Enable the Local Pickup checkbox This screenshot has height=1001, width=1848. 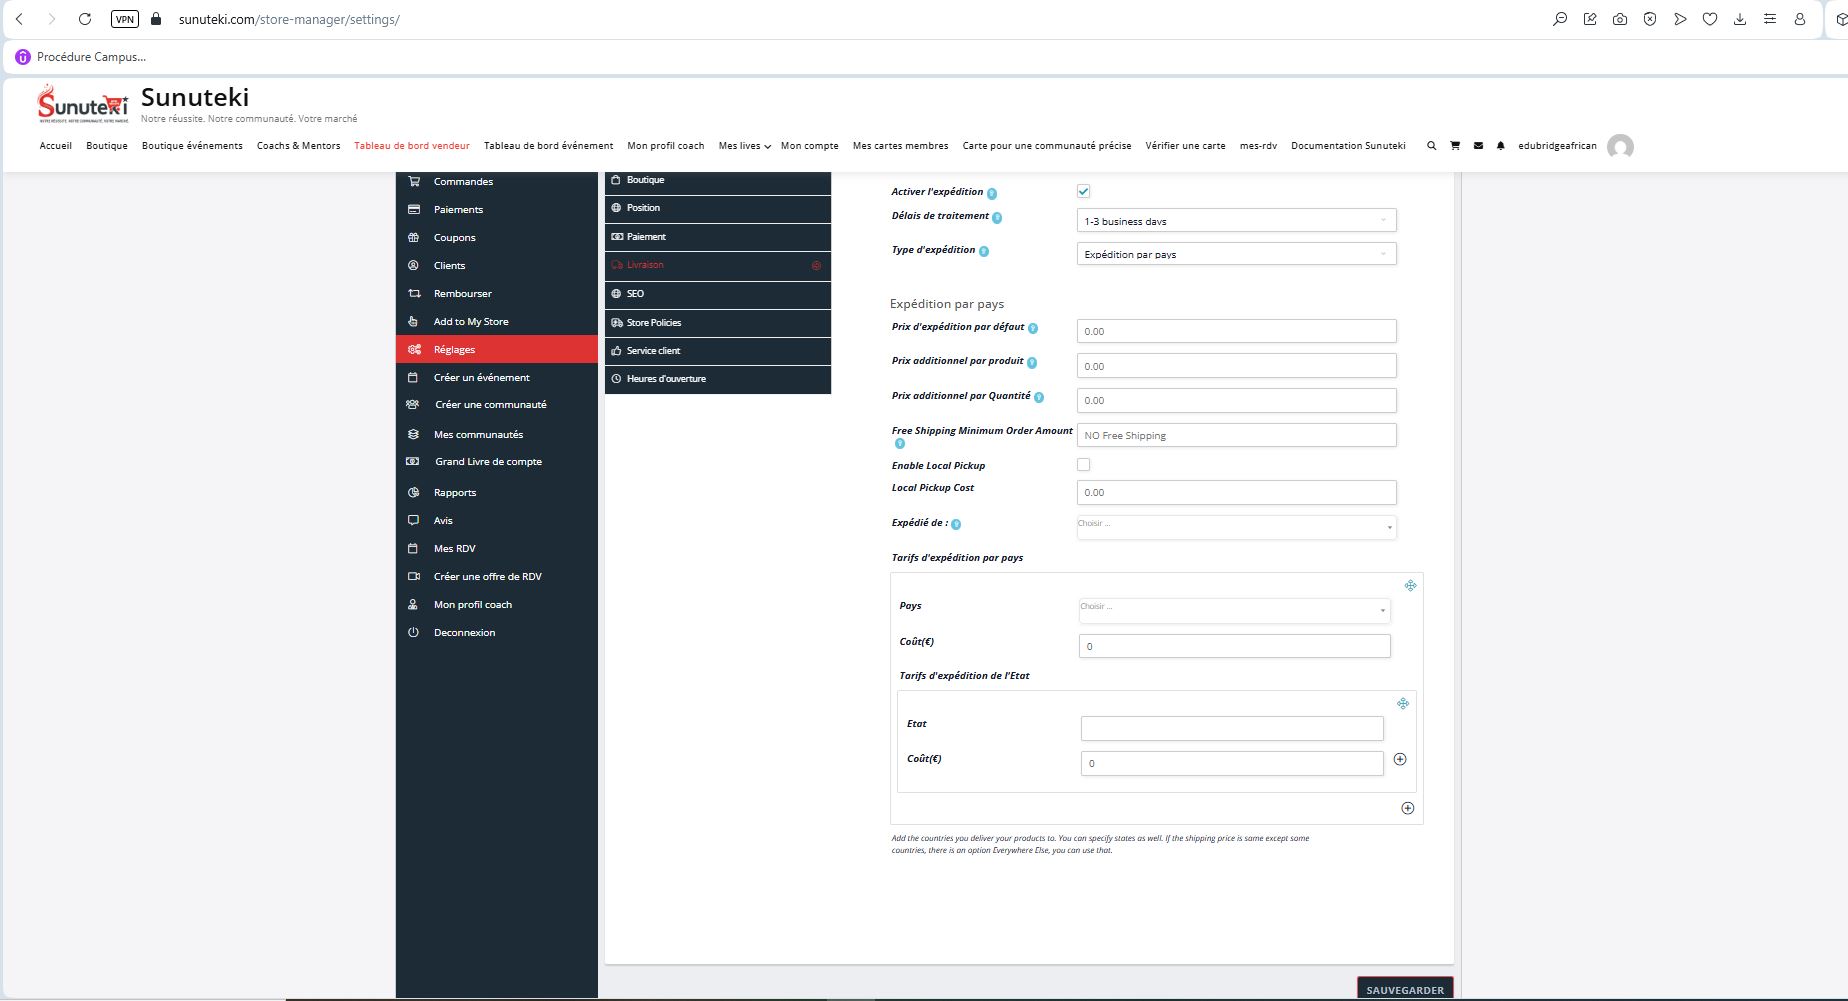(1083, 465)
